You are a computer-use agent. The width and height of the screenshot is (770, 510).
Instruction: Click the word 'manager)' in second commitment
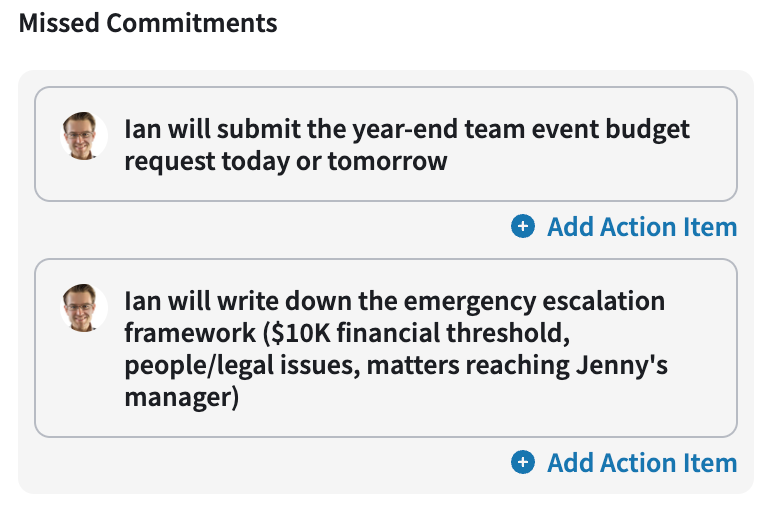pos(182,397)
